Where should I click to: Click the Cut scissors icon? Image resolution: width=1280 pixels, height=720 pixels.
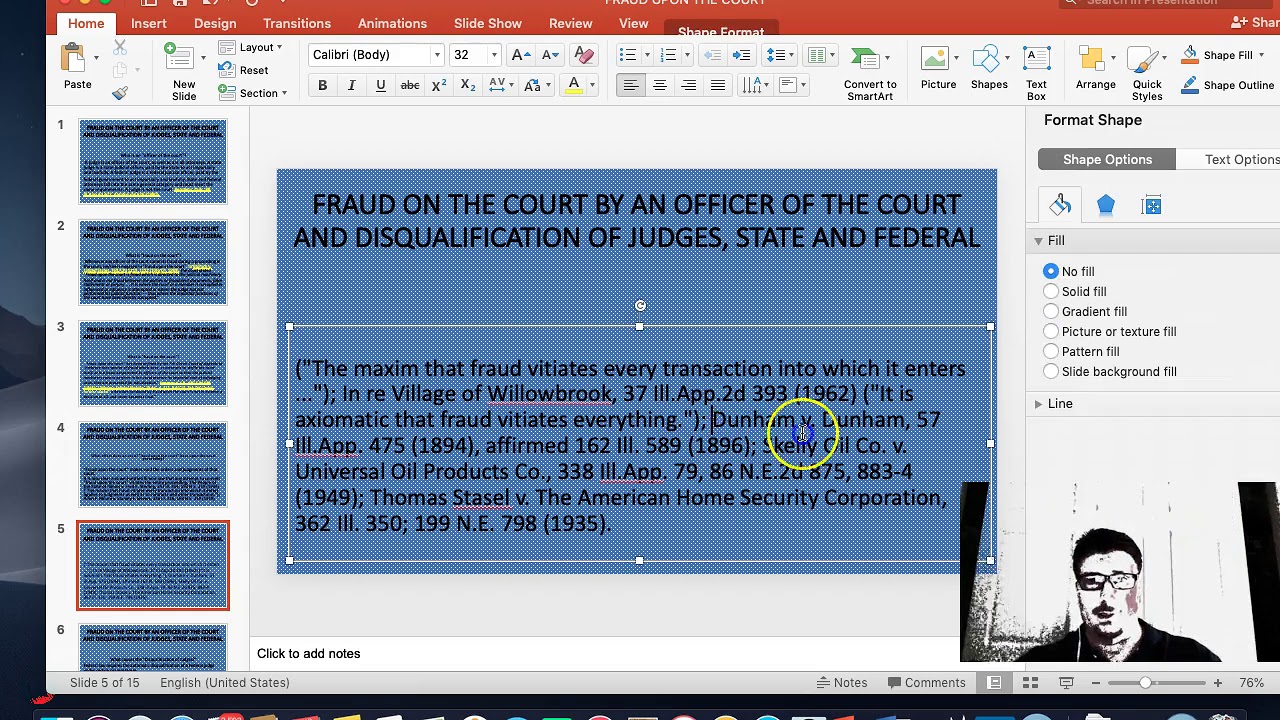pyautogui.click(x=120, y=47)
